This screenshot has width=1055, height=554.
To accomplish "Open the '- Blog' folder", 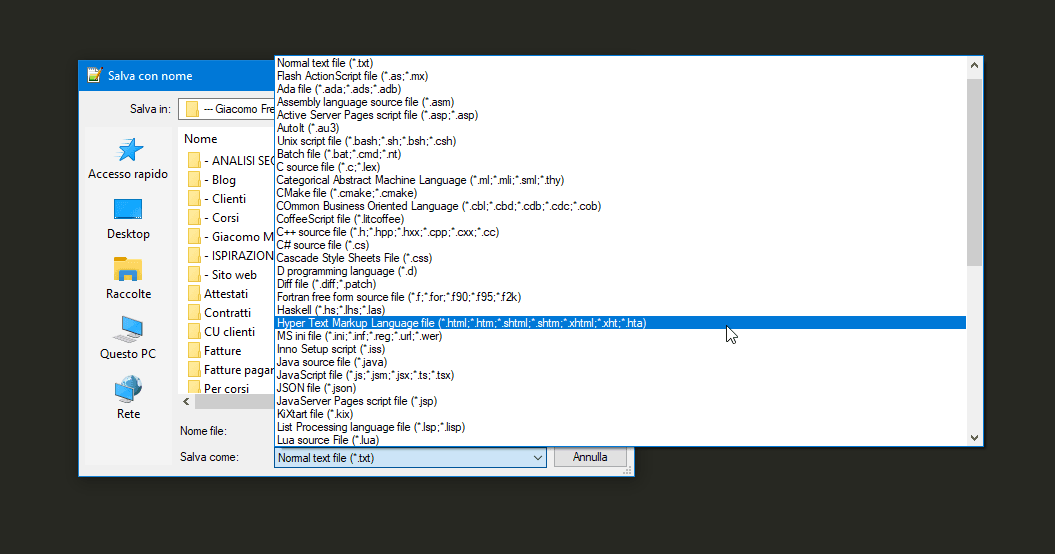I will pyautogui.click(x=212, y=180).
